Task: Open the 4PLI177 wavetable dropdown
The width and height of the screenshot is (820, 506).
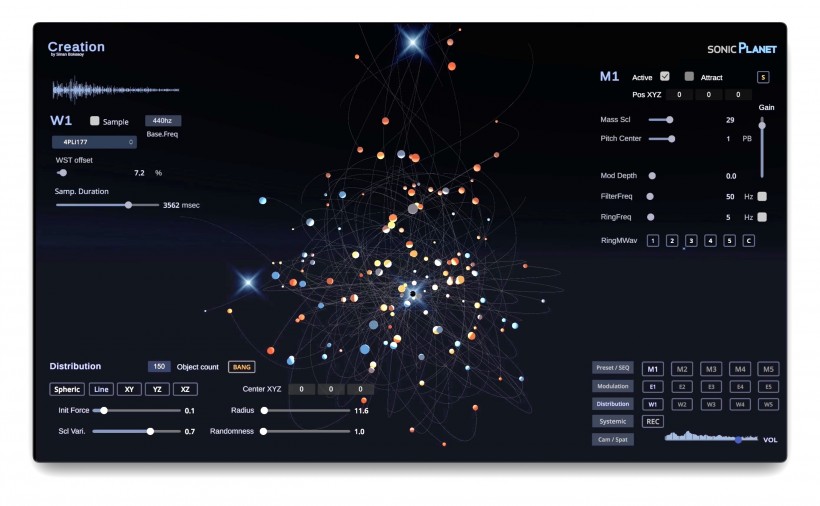Action: tap(93, 142)
